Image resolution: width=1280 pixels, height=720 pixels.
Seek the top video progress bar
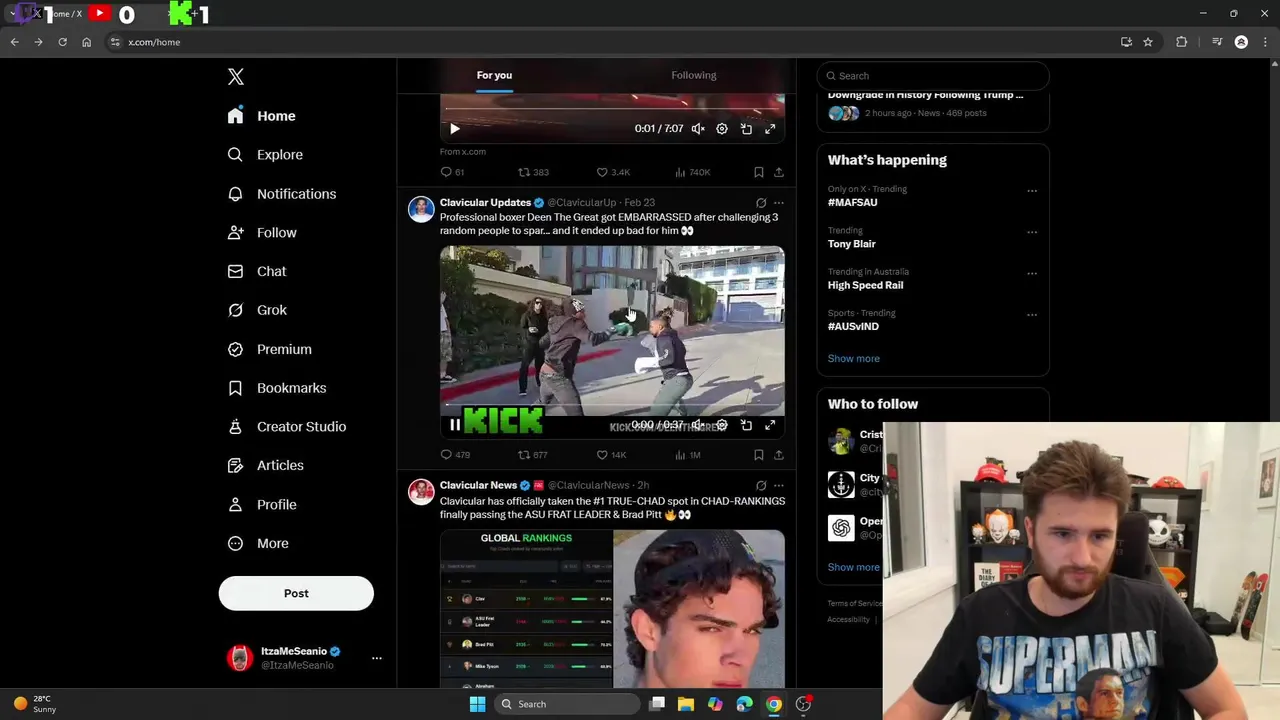(612, 108)
